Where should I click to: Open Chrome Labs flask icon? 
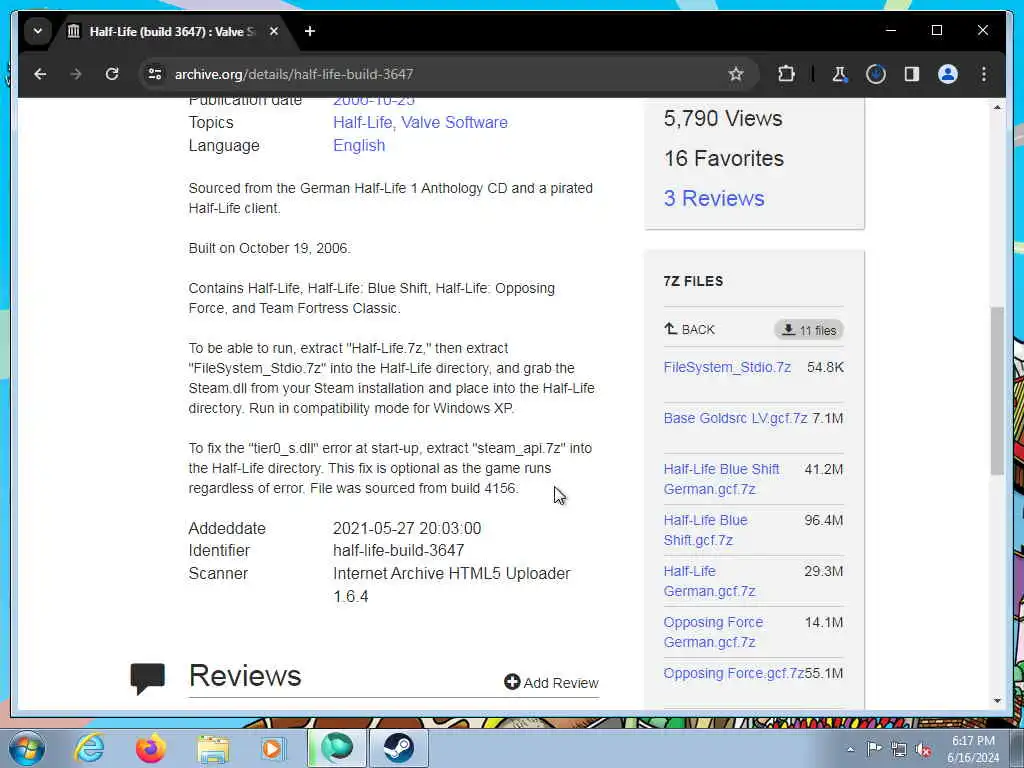(x=839, y=74)
